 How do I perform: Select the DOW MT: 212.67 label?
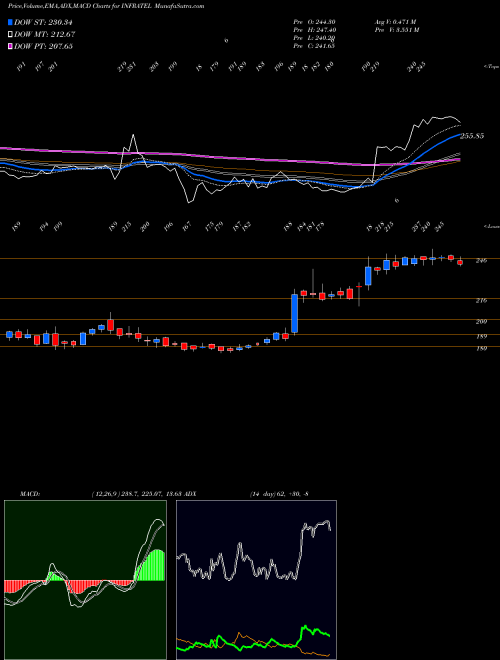tap(45, 35)
